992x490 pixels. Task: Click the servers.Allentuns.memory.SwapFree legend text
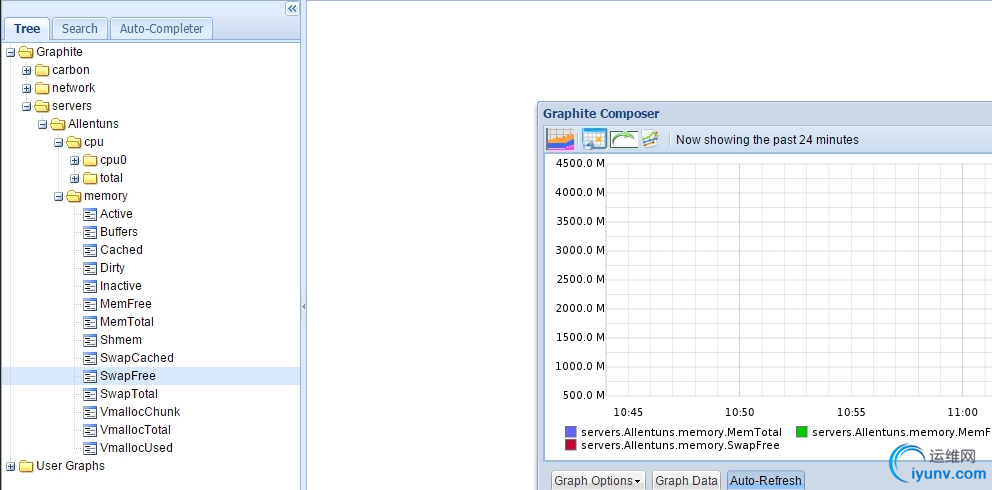tap(680, 445)
